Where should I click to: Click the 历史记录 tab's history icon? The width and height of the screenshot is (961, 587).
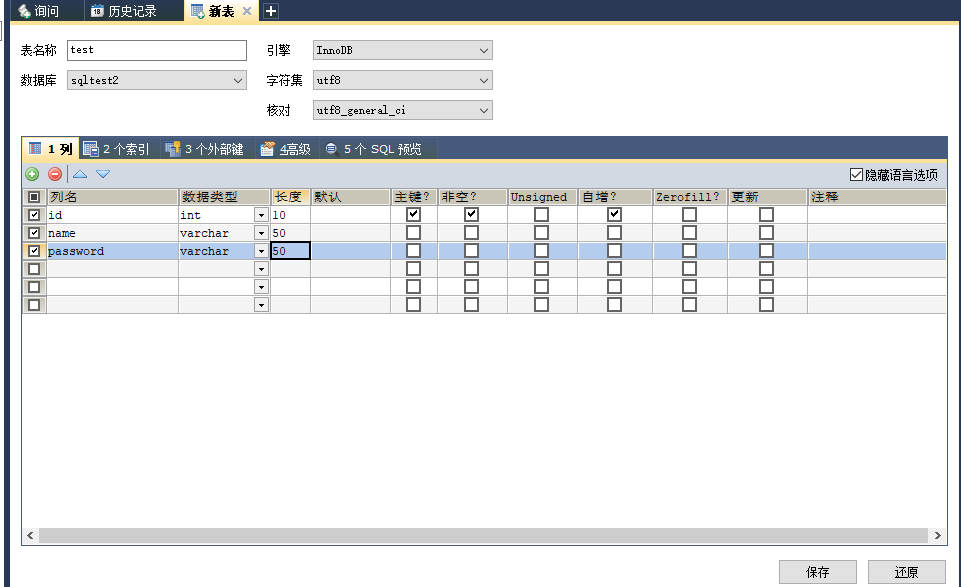tap(96, 11)
